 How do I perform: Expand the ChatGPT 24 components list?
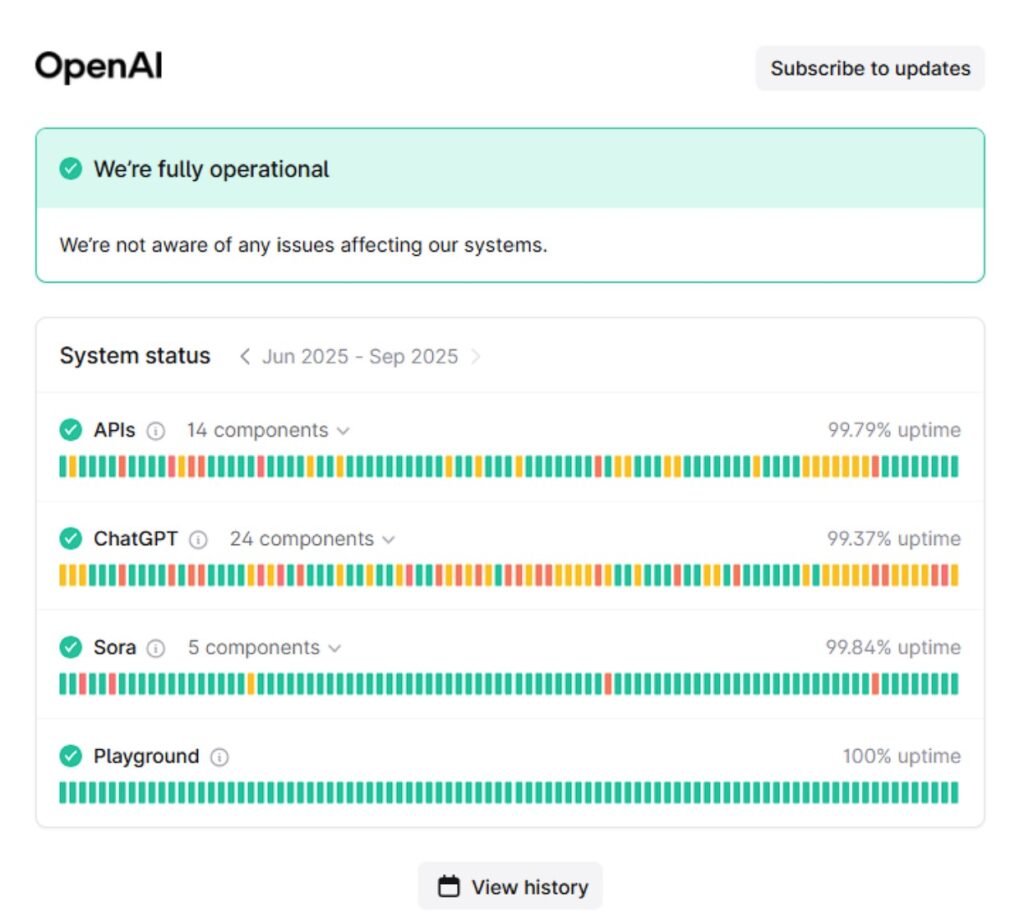312,539
